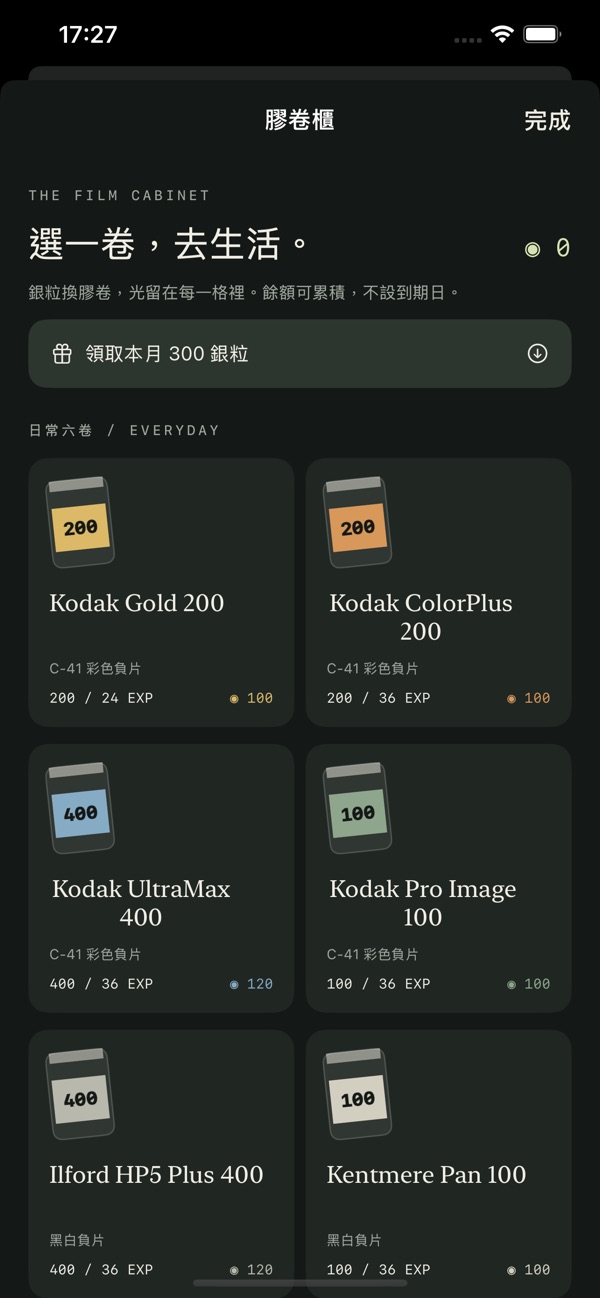Viewport: 600px width, 1298px height.
Task: Tap the silver grain balance coin icon
Action: tap(532, 248)
